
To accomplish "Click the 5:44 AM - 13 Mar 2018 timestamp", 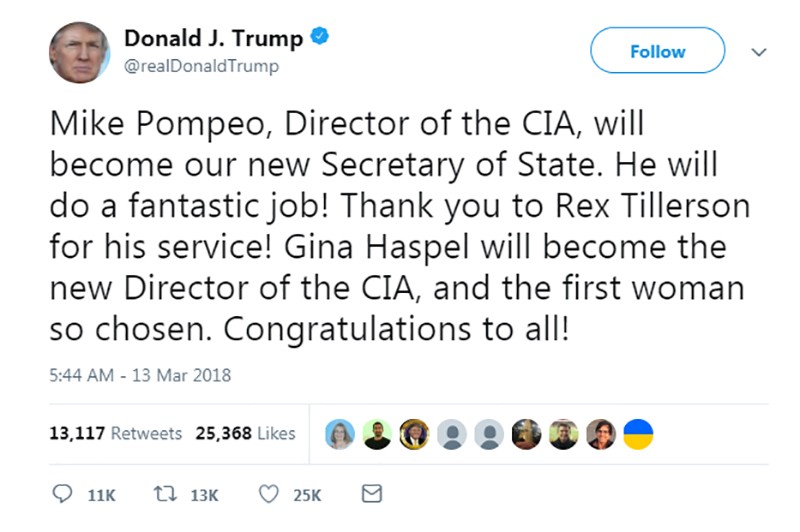I will [x=140, y=375].
